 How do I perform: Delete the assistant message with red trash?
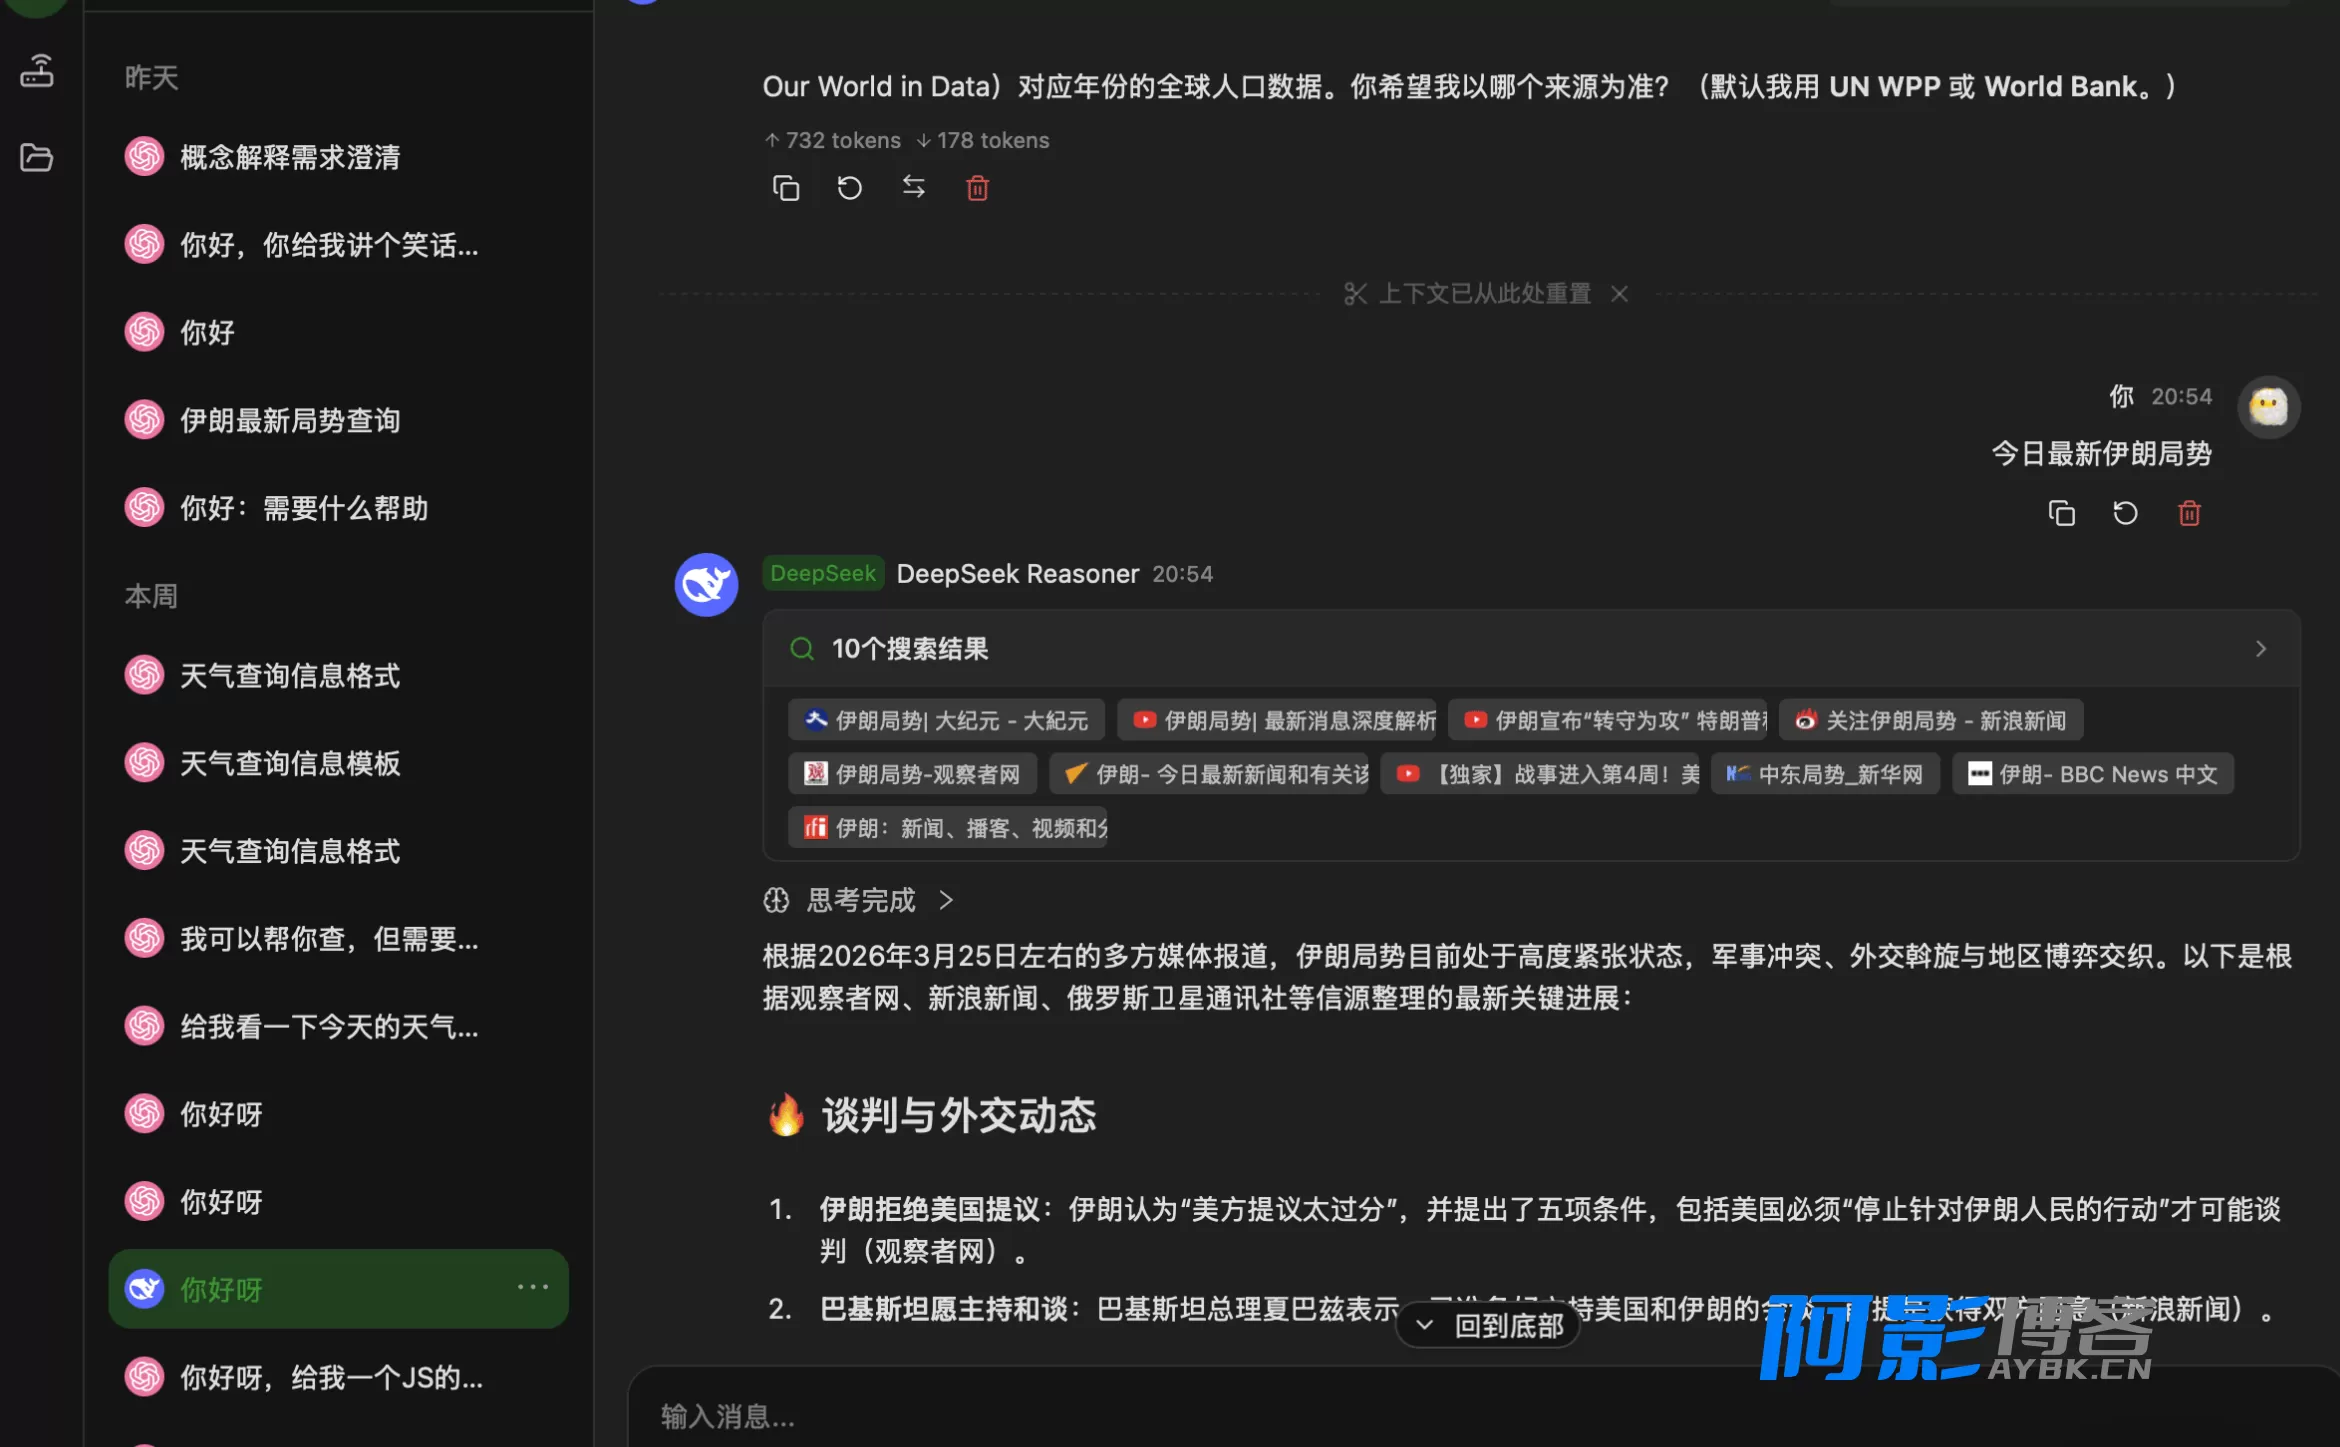point(977,188)
